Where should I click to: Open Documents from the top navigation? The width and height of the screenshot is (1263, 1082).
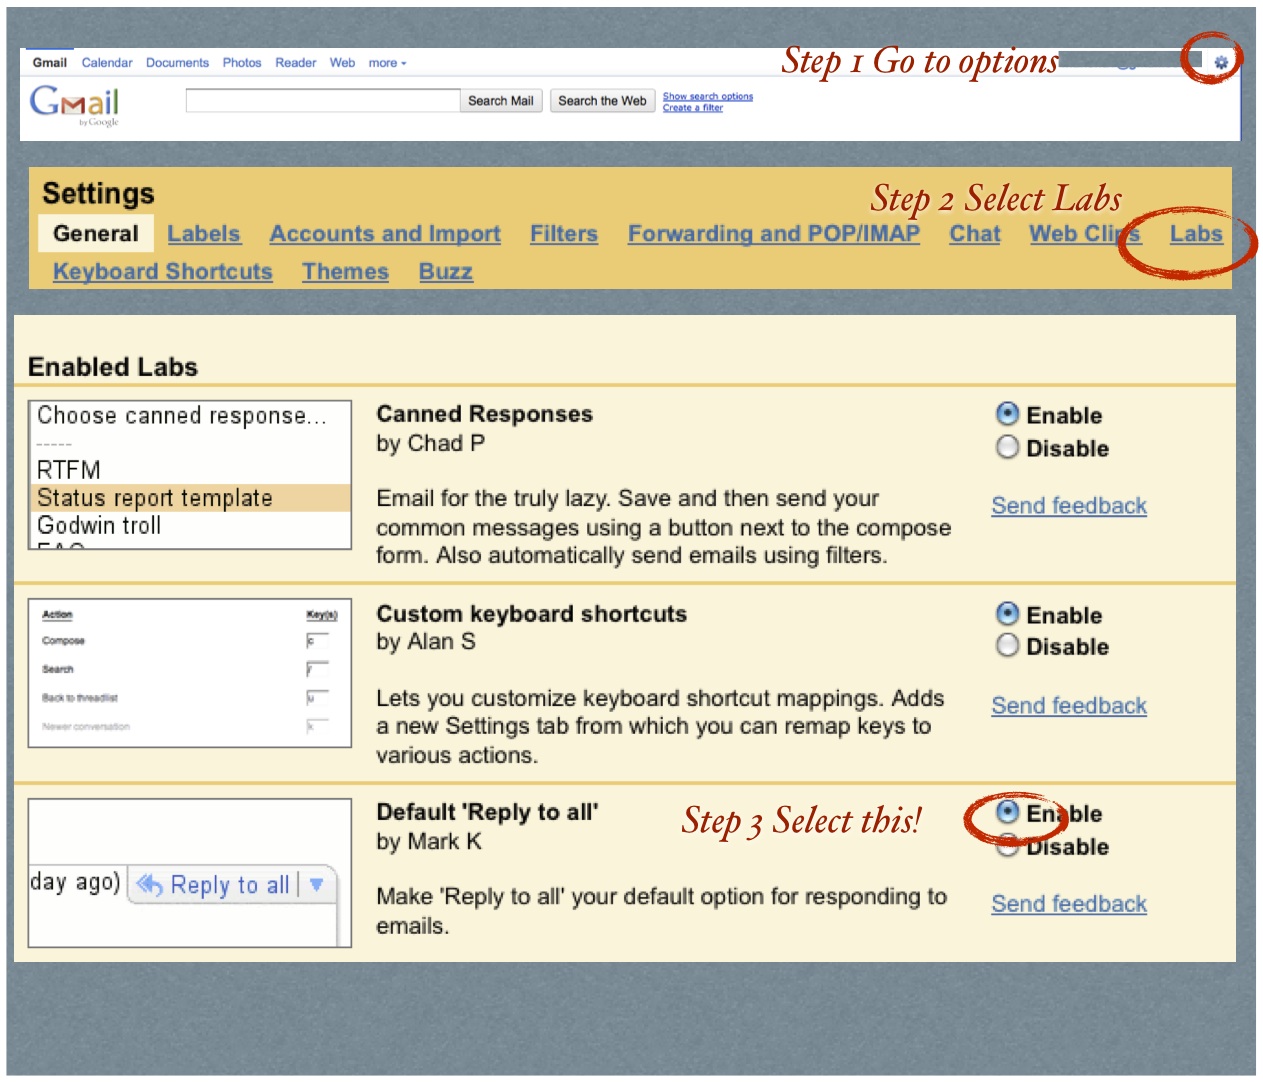point(177,63)
